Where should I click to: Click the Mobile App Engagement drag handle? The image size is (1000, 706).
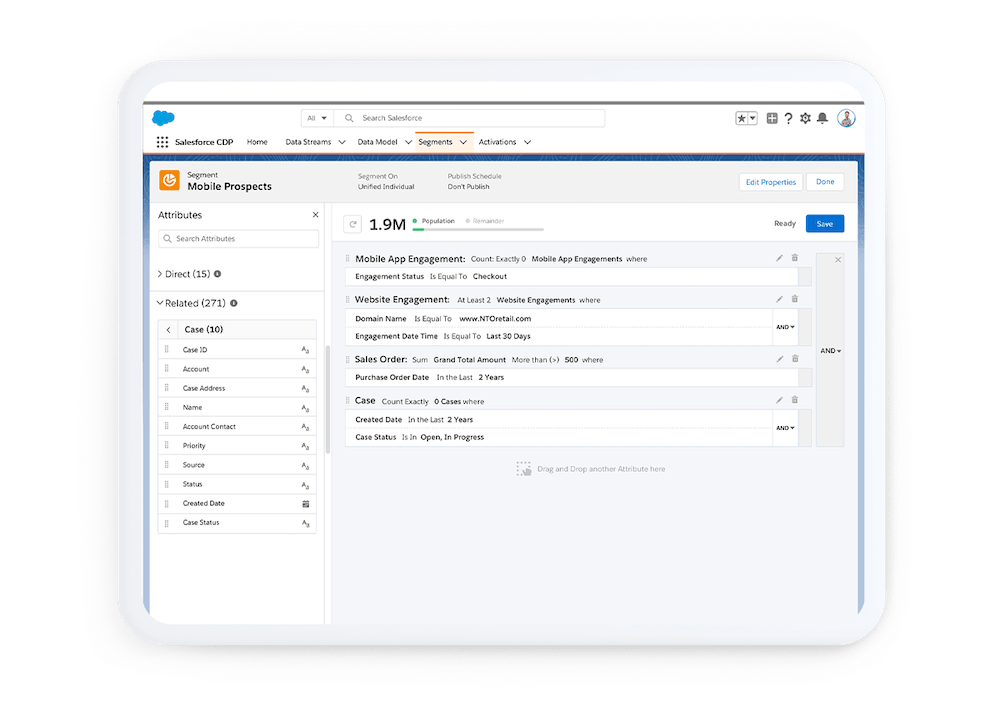coord(348,258)
